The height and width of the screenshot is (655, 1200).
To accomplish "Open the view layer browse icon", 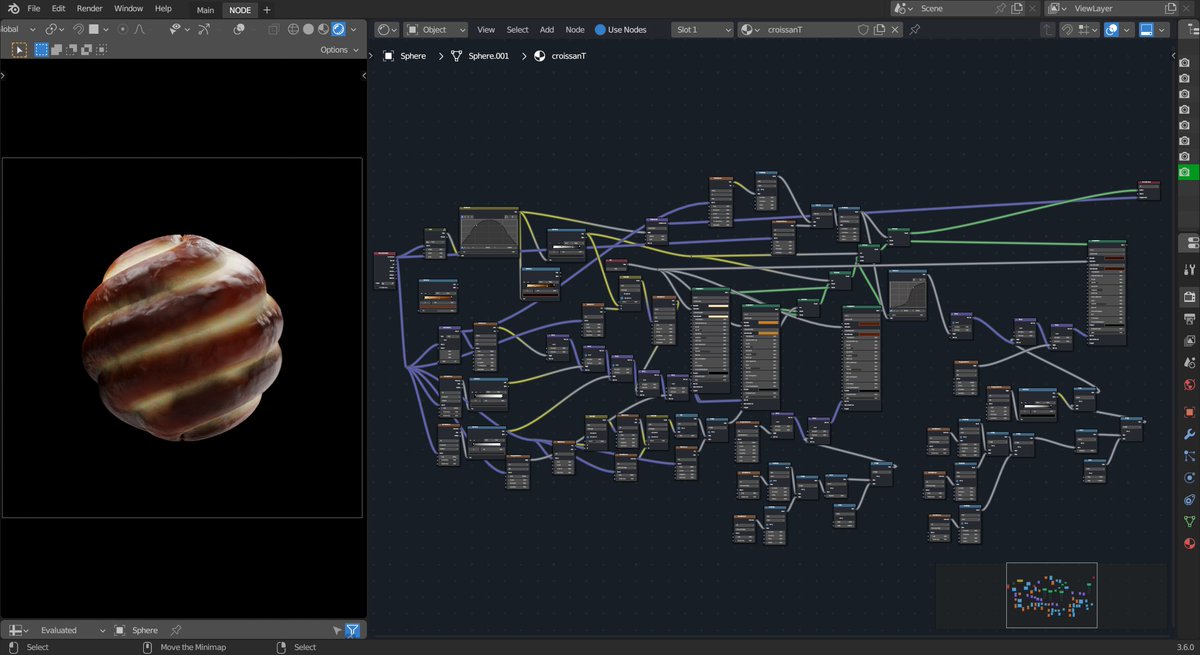I will pos(1056,8).
